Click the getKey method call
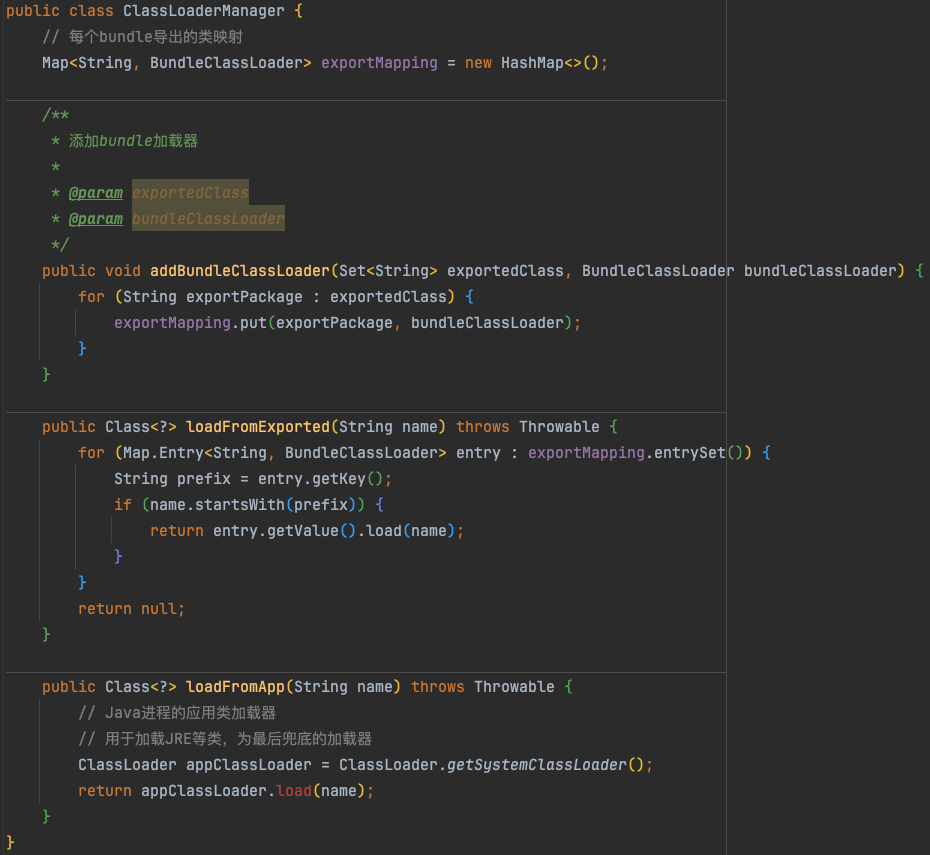This screenshot has height=855, width=930. pos(339,479)
